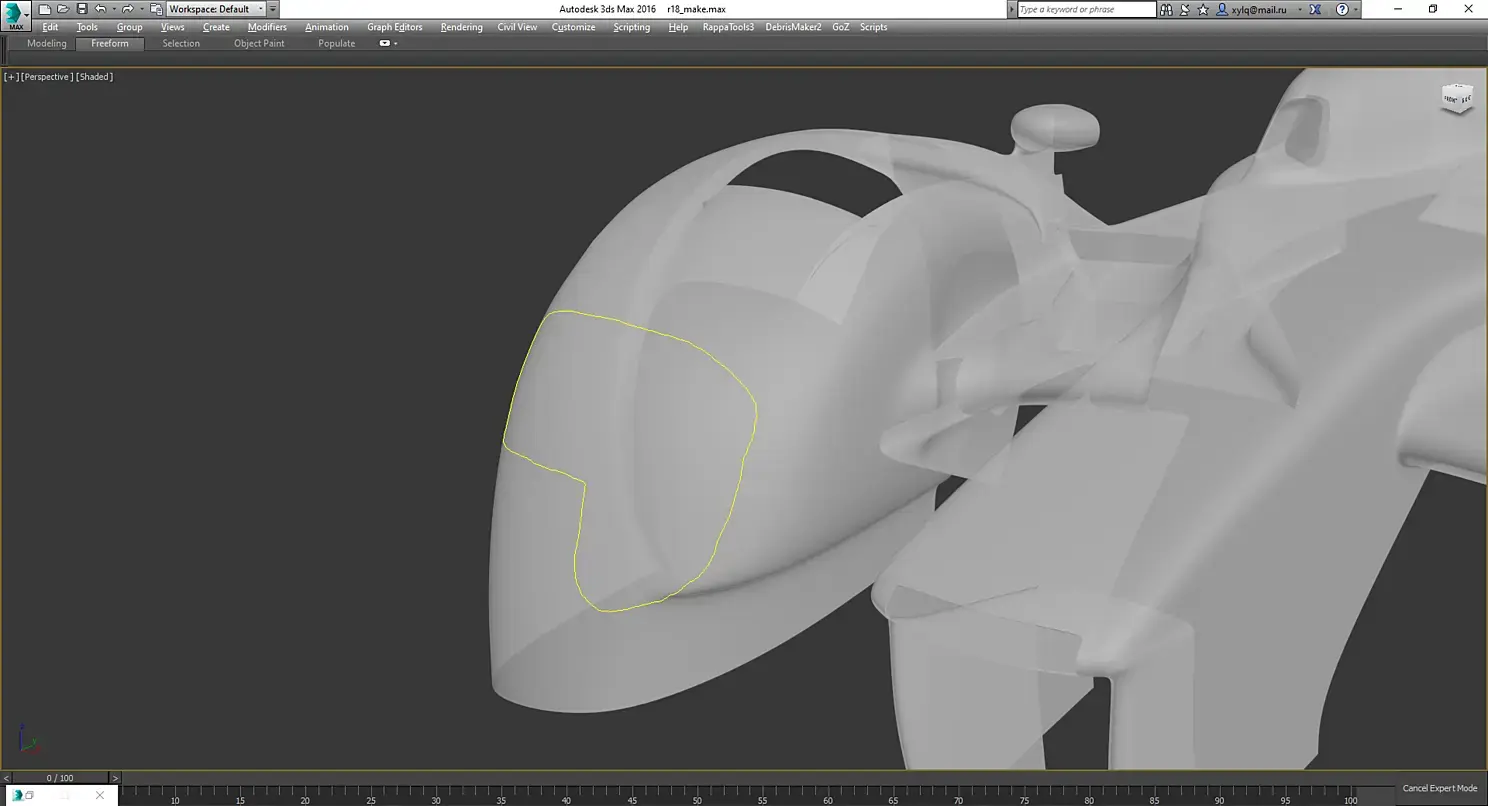Expand the Perspective viewport label menu
This screenshot has height=806, width=1488.
pyautogui.click(x=47, y=77)
